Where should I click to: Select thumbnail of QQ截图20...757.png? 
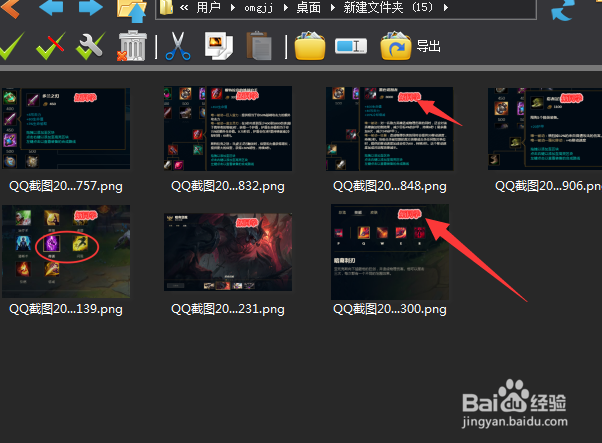[66, 128]
